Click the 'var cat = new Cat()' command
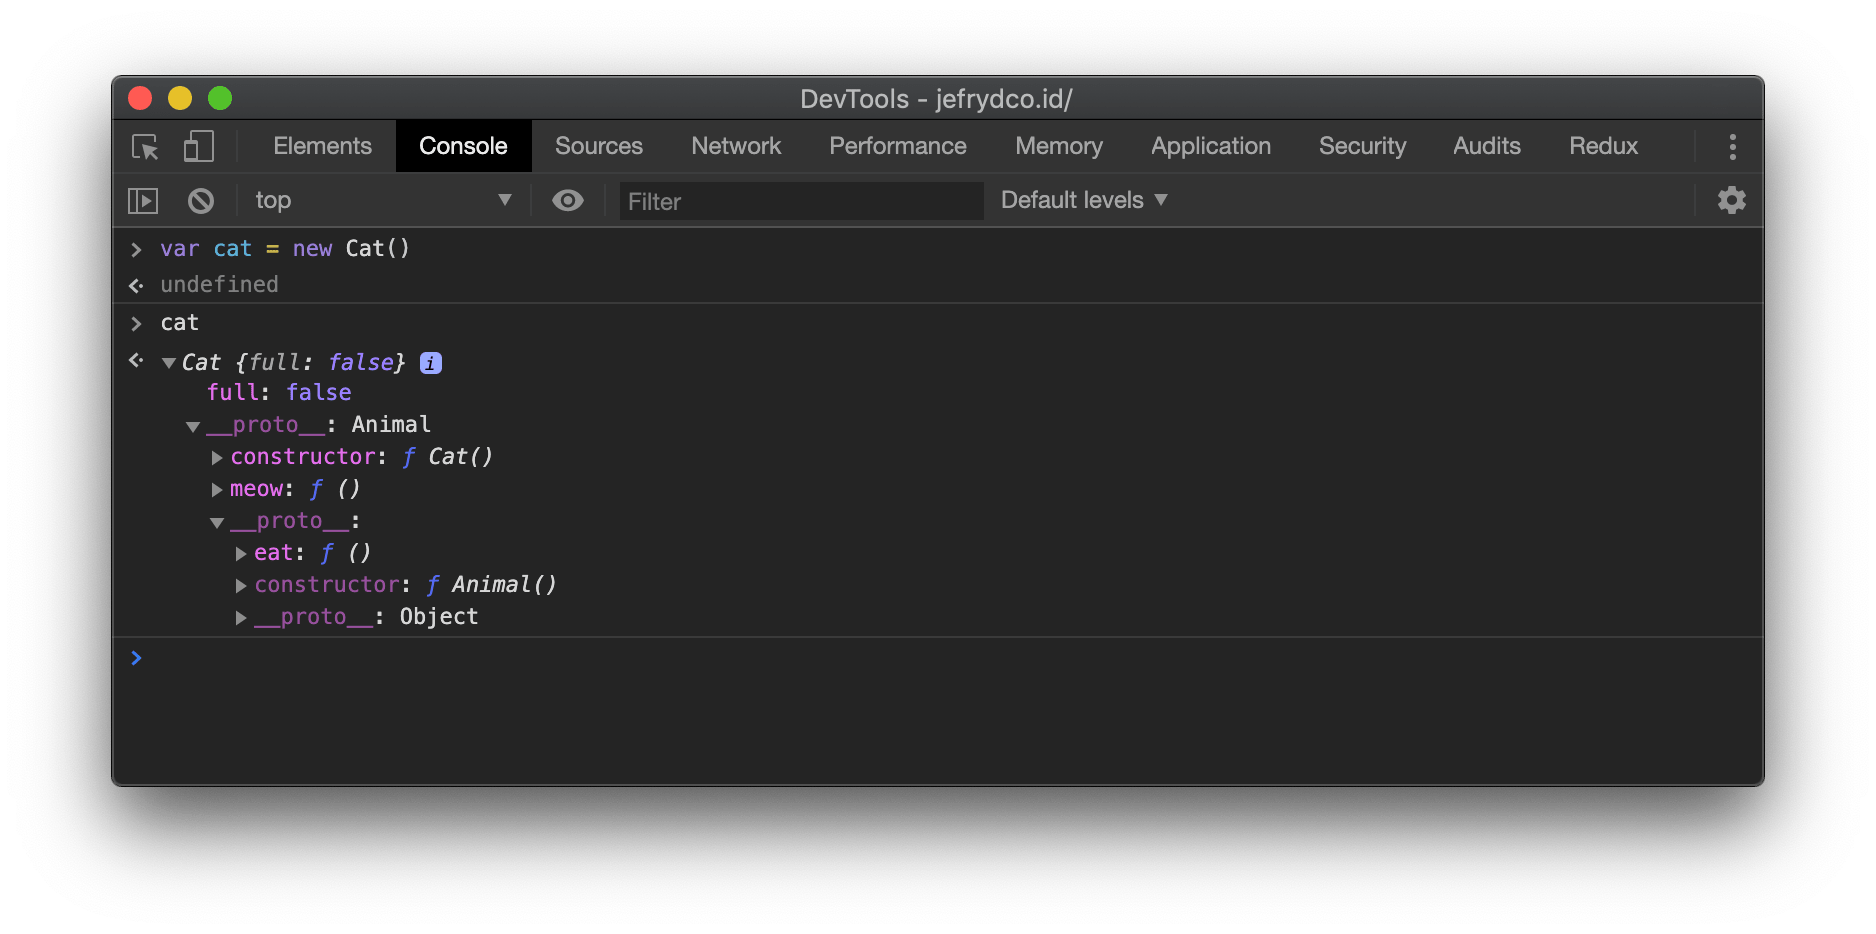The width and height of the screenshot is (1876, 934). click(x=285, y=249)
